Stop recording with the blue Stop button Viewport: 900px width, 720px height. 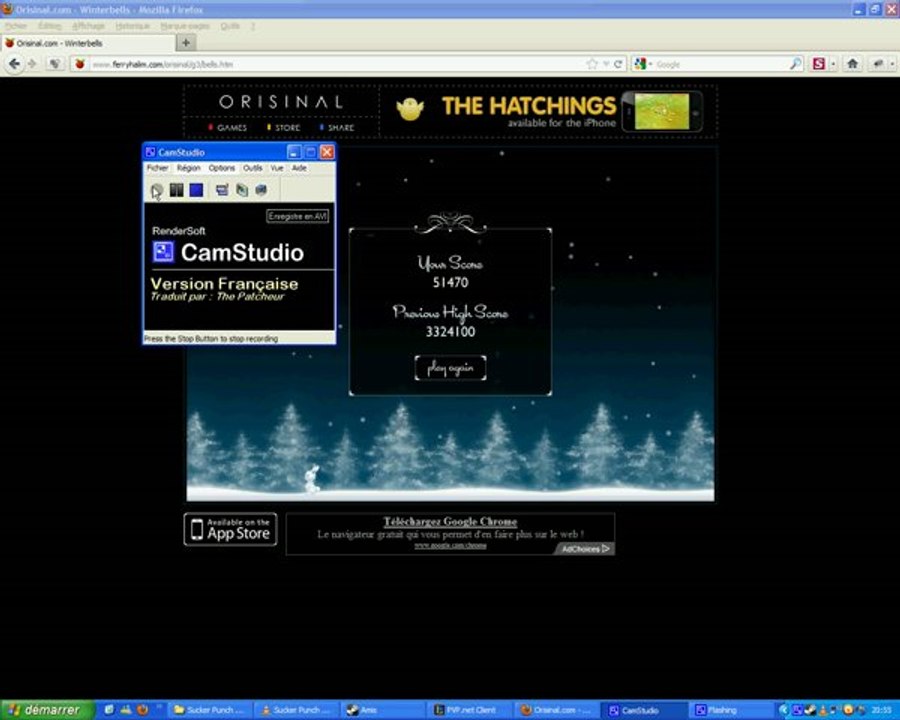coord(196,189)
